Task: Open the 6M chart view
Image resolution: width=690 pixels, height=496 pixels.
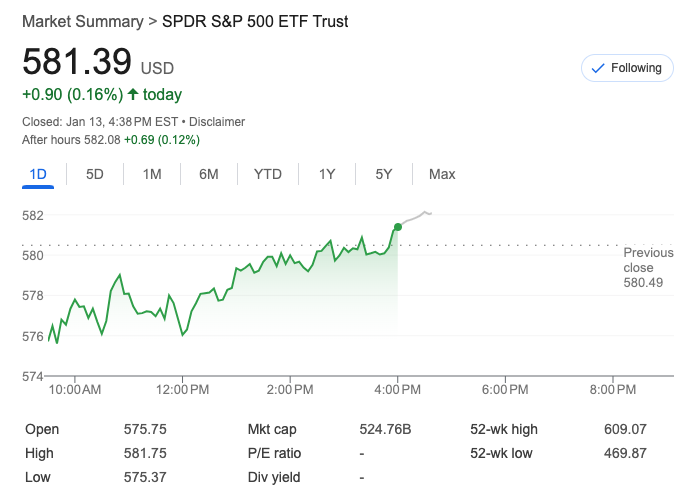Action: tap(209, 174)
